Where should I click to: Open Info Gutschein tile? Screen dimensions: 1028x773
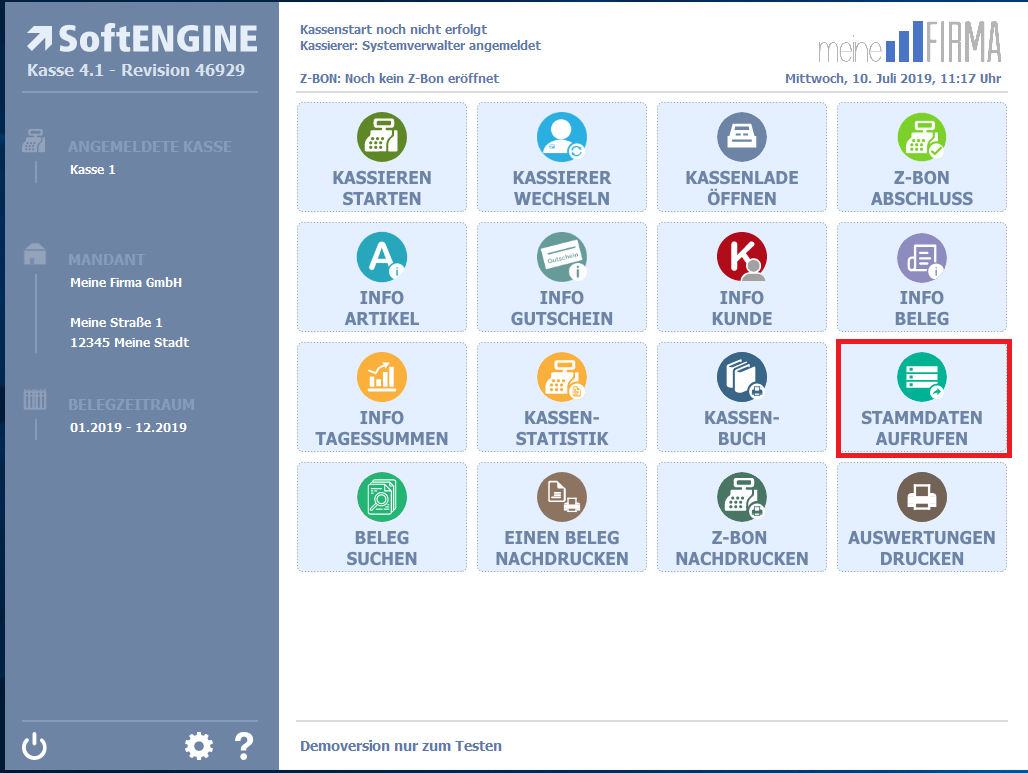(562, 277)
